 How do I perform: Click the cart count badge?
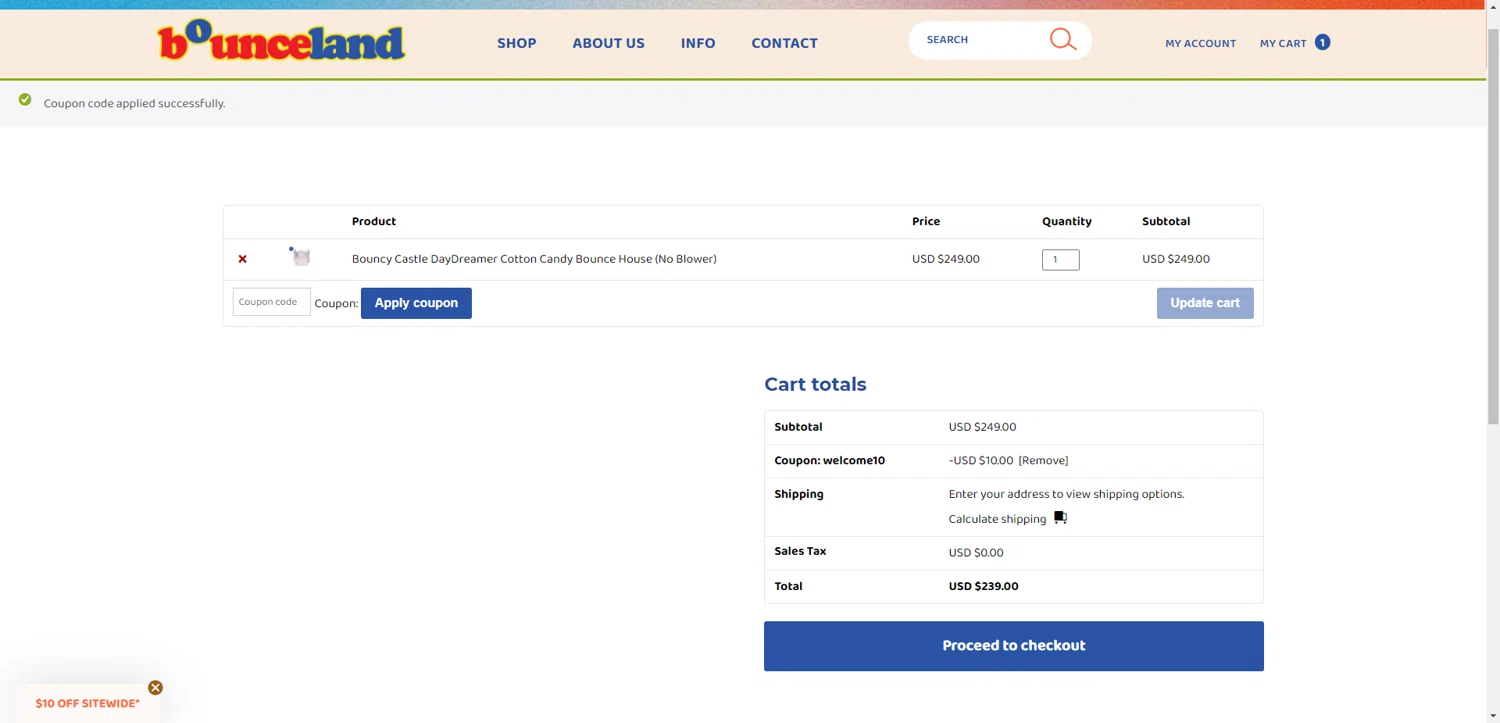(x=1322, y=42)
